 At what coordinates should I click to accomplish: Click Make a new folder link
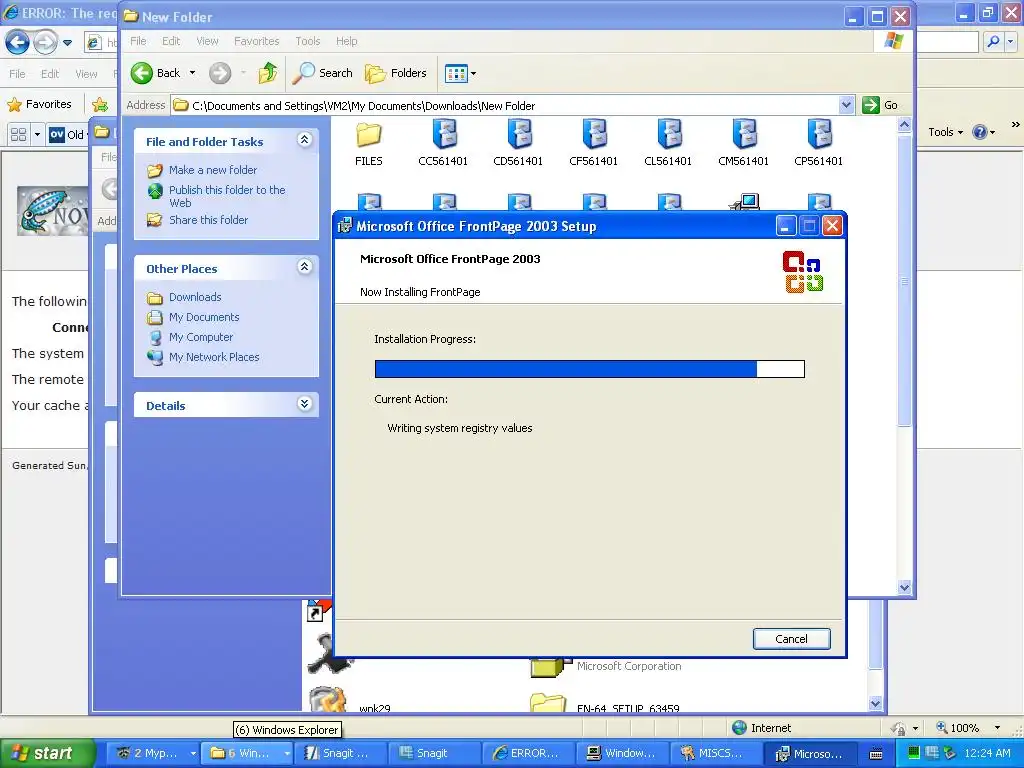tap(213, 170)
